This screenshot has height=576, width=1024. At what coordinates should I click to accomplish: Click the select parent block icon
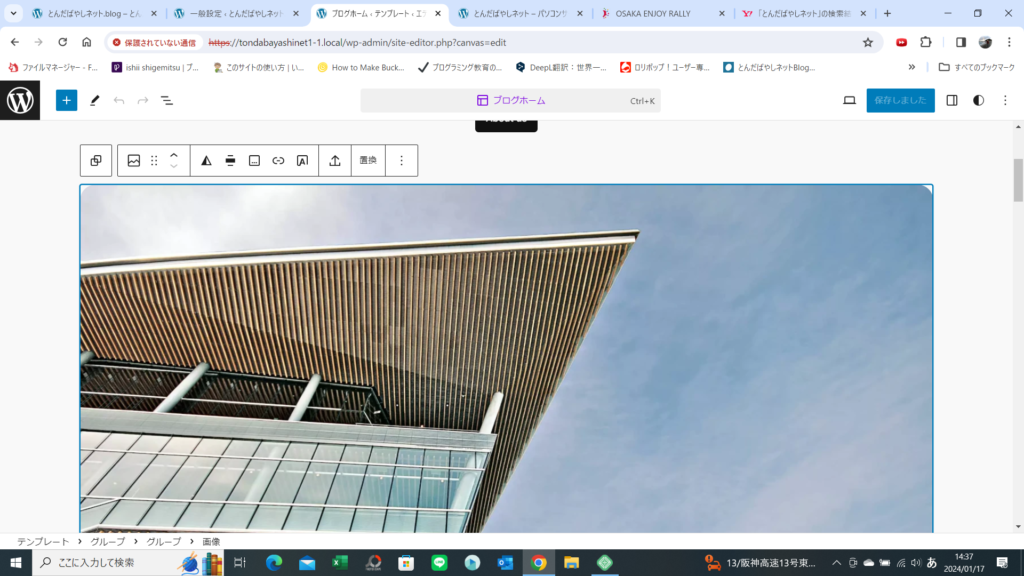click(x=96, y=160)
